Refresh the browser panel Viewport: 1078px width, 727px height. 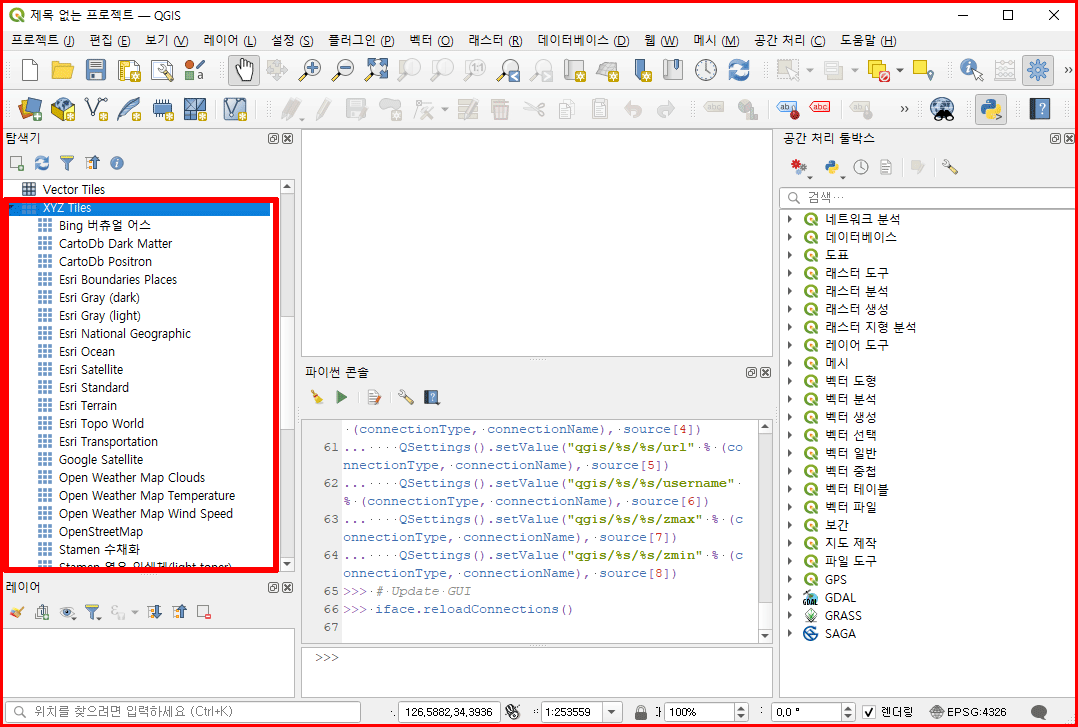pyautogui.click(x=42, y=163)
